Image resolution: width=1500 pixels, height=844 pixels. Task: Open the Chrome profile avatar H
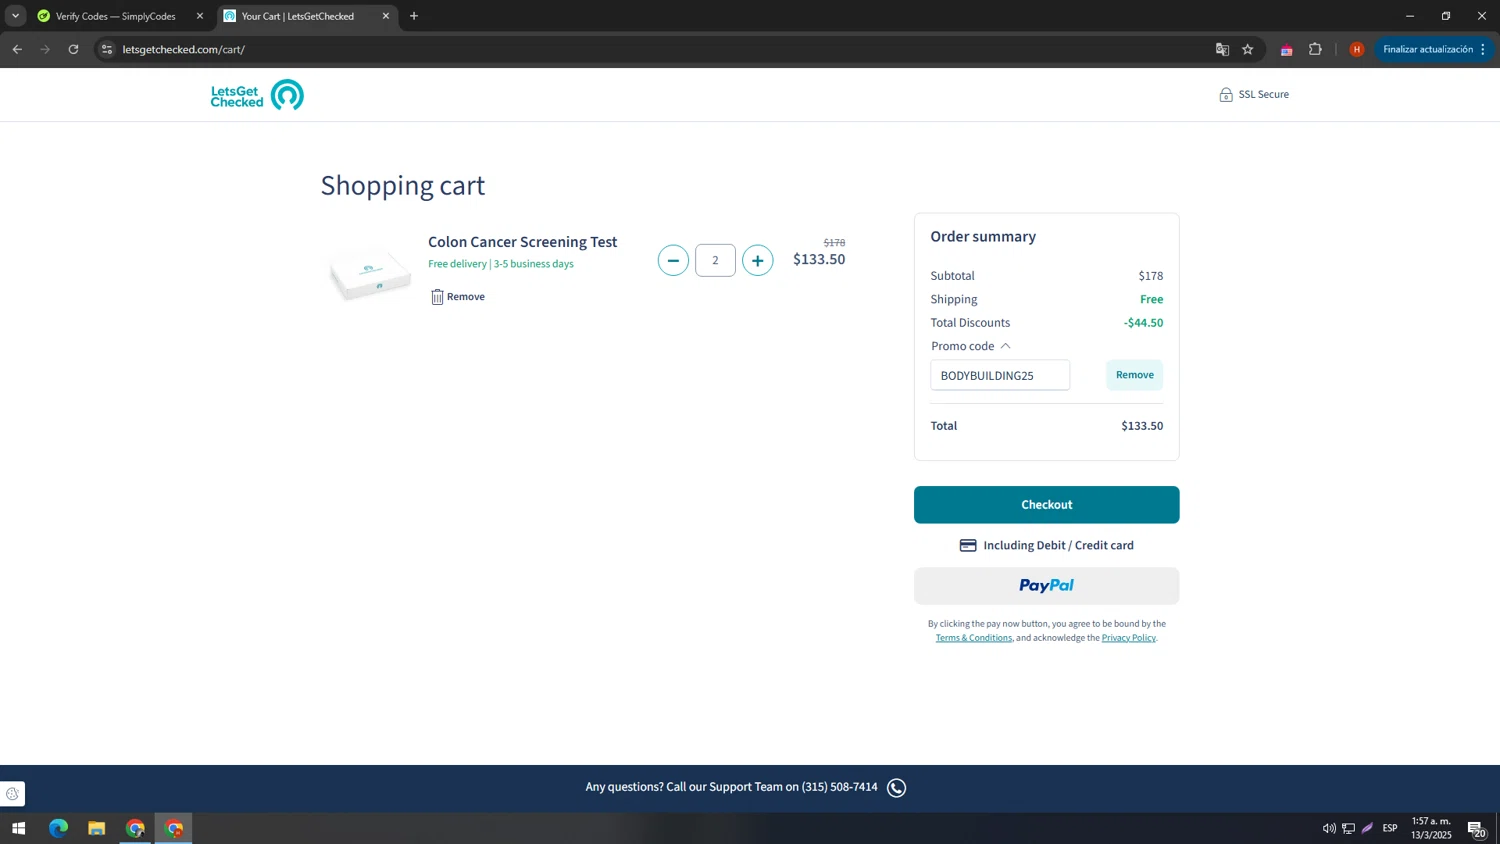click(1357, 49)
